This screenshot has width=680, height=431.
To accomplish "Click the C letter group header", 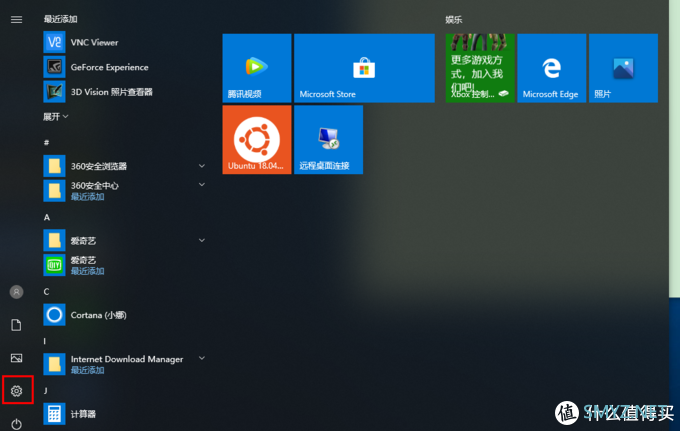I will click(46, 291).
